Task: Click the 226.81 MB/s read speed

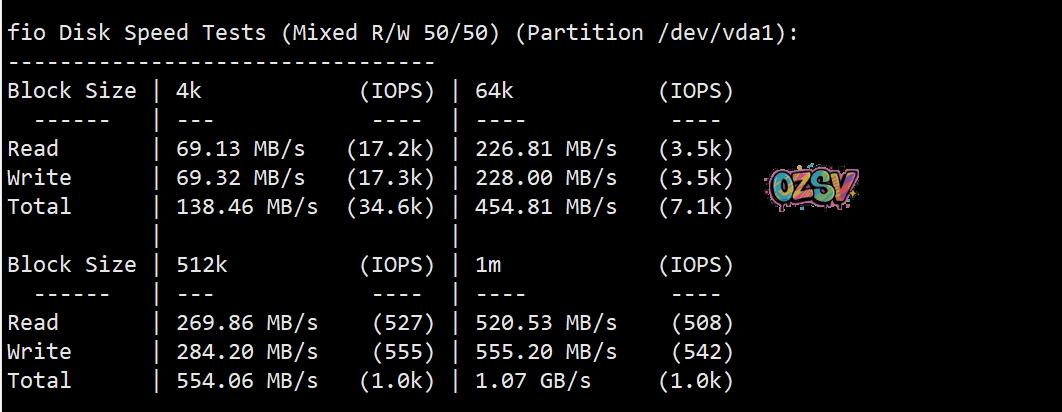Action: point(545,149)
